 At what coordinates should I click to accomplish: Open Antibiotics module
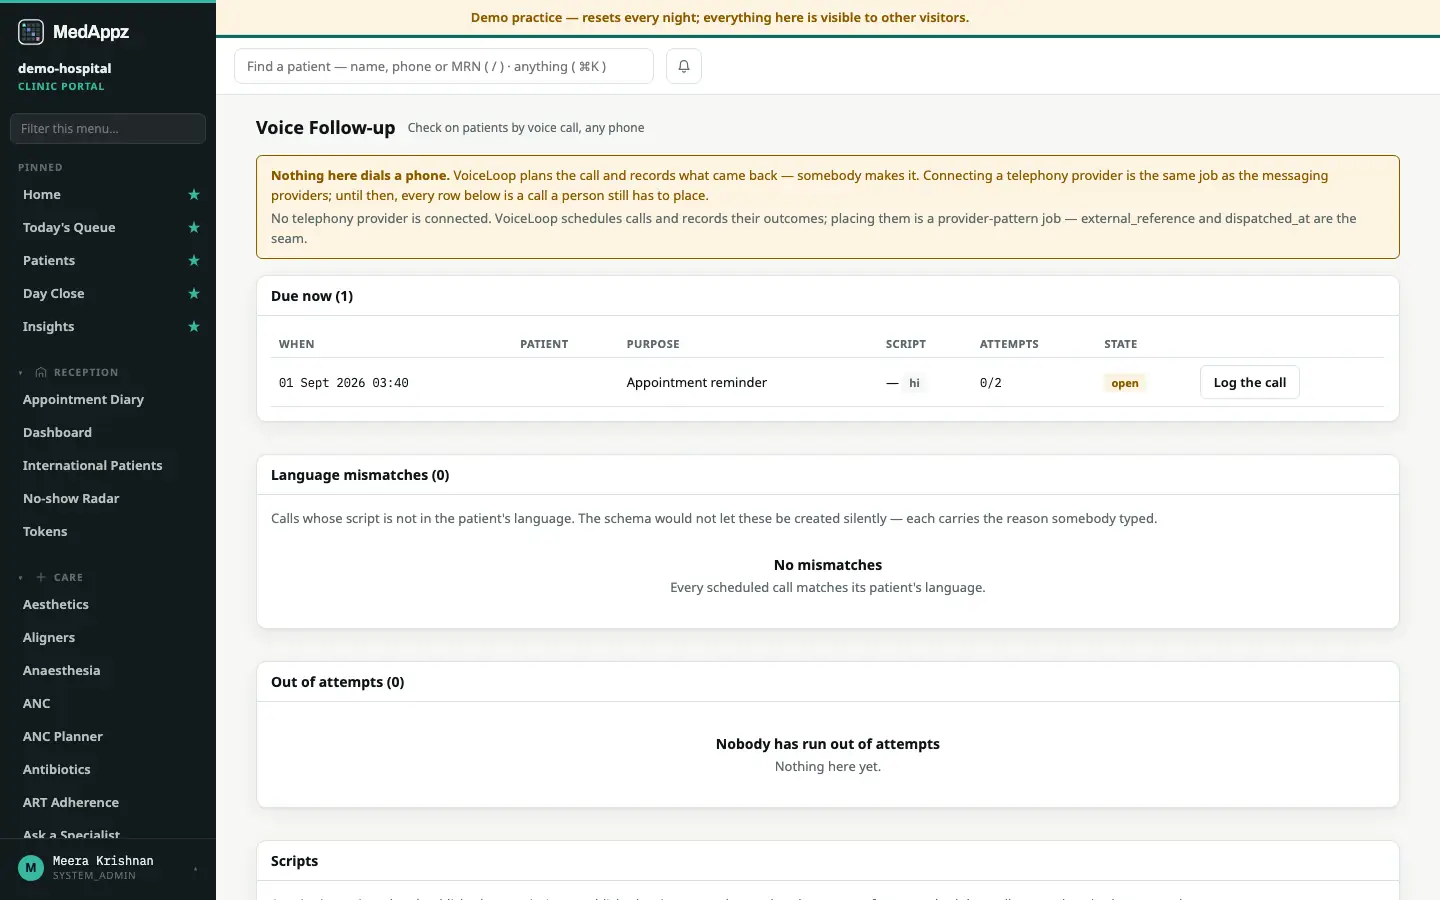[57, 770]
